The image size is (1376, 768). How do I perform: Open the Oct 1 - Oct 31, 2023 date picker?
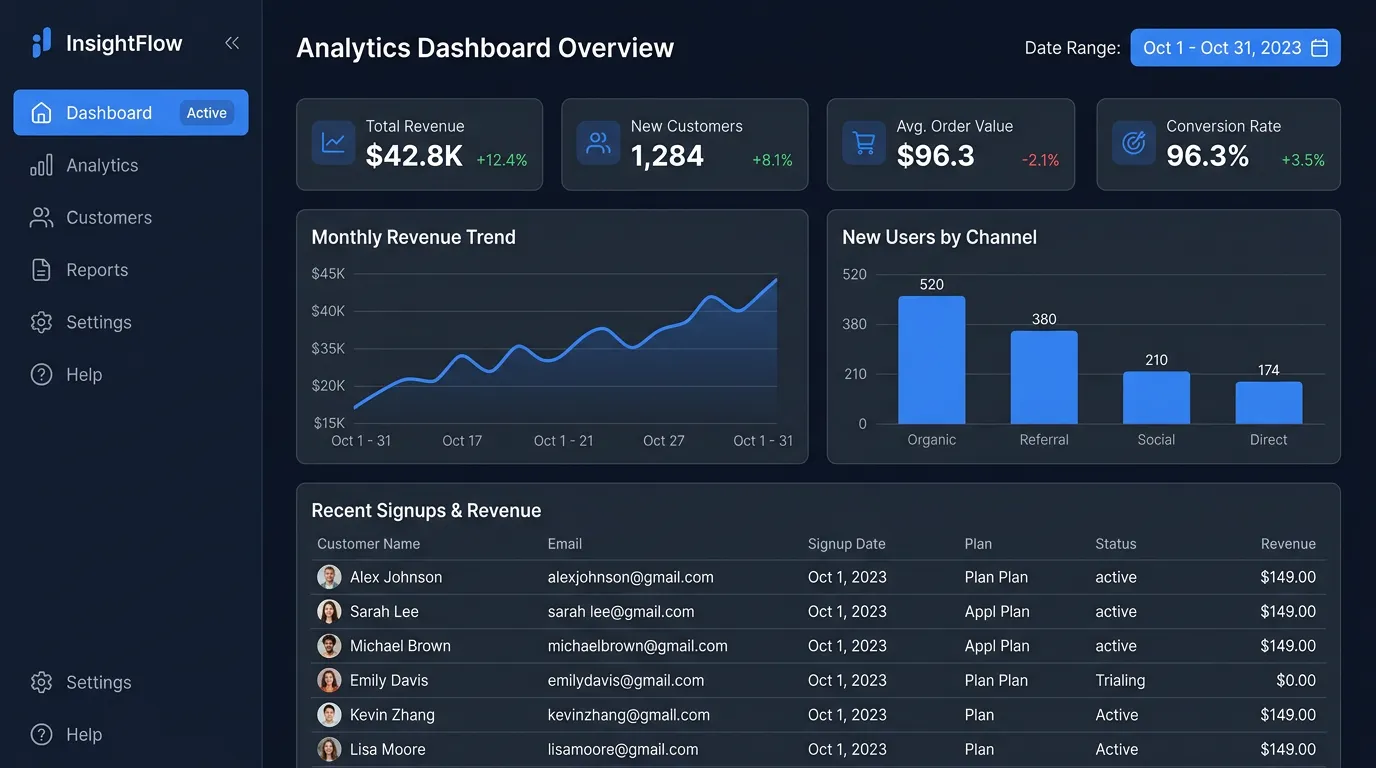[x=1235, y=48]
